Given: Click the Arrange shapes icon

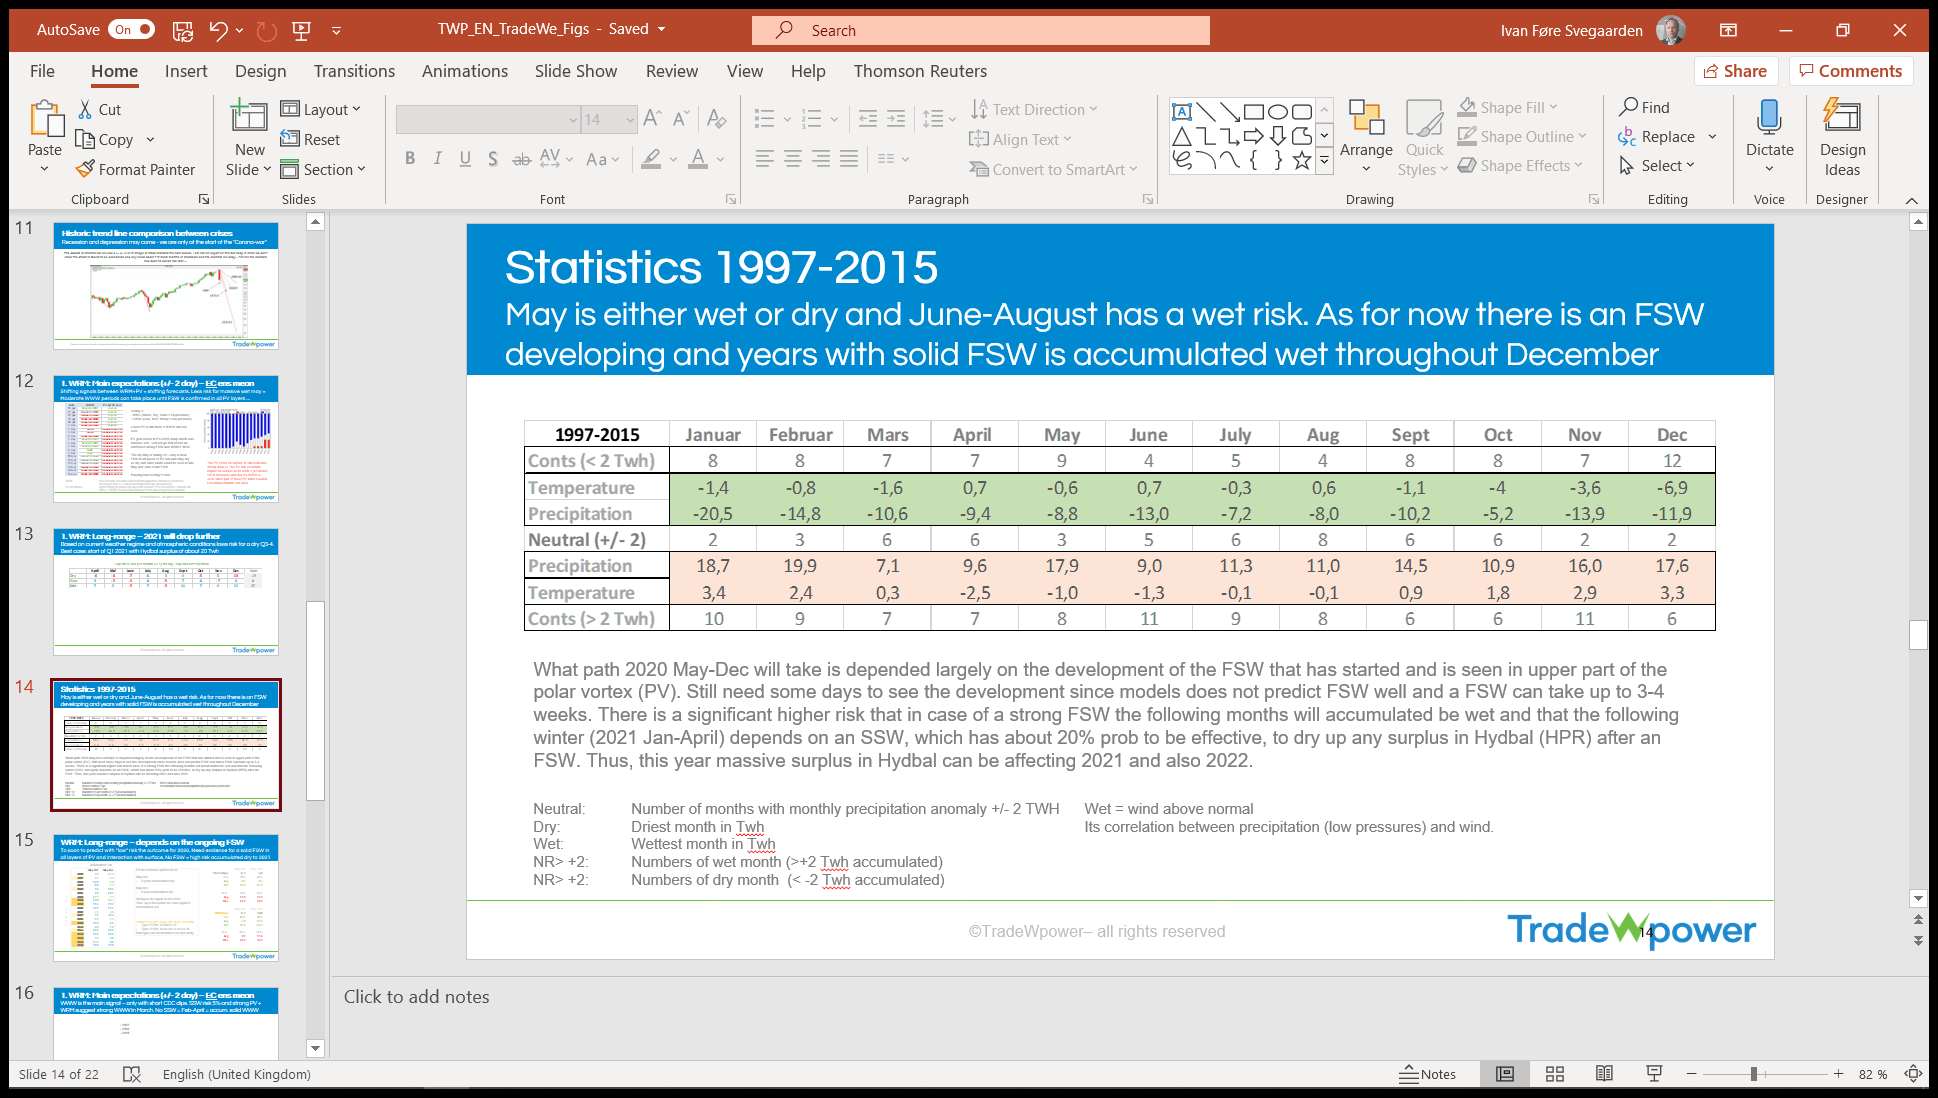Looking at the screenshot, I should point(1365,118).
